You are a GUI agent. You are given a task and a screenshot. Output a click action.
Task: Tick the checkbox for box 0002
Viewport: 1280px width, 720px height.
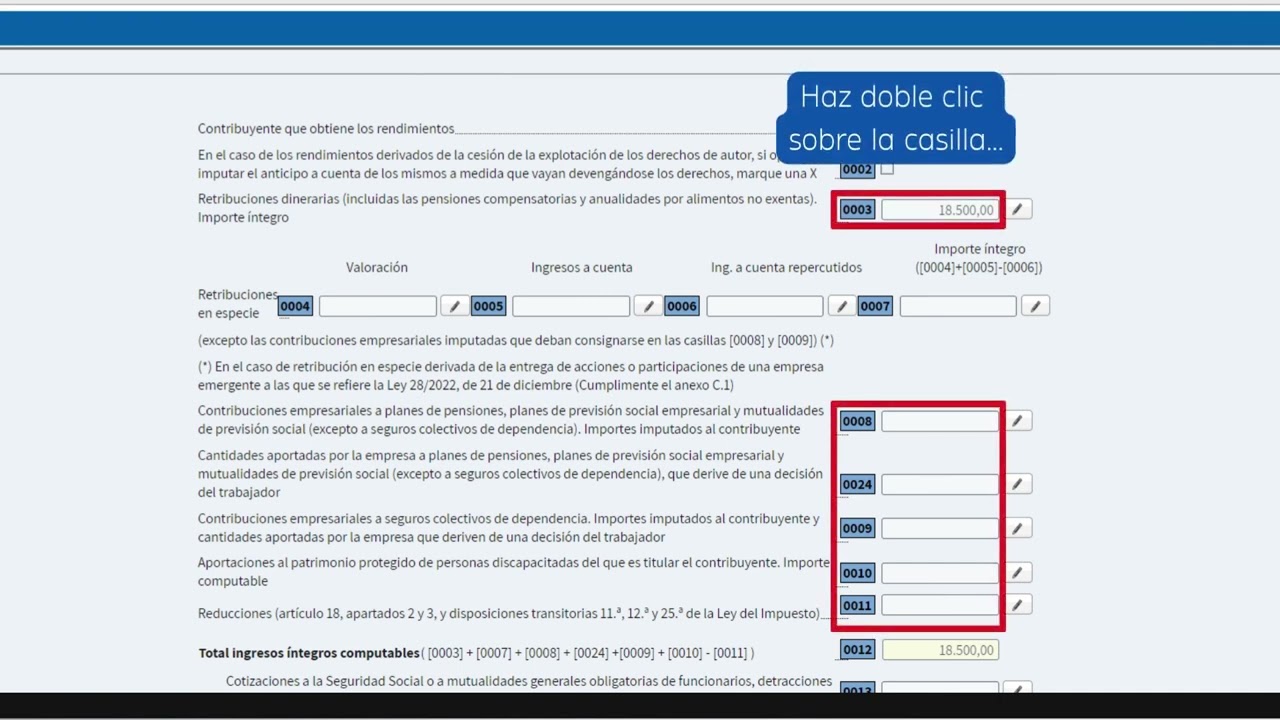(x=887, y=169)
